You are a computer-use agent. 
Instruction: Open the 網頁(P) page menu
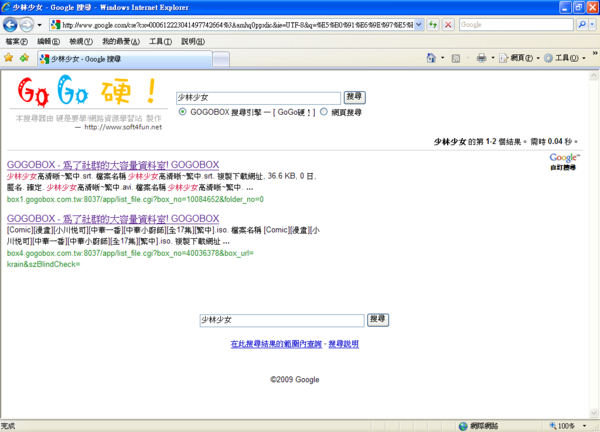point(519,58)
